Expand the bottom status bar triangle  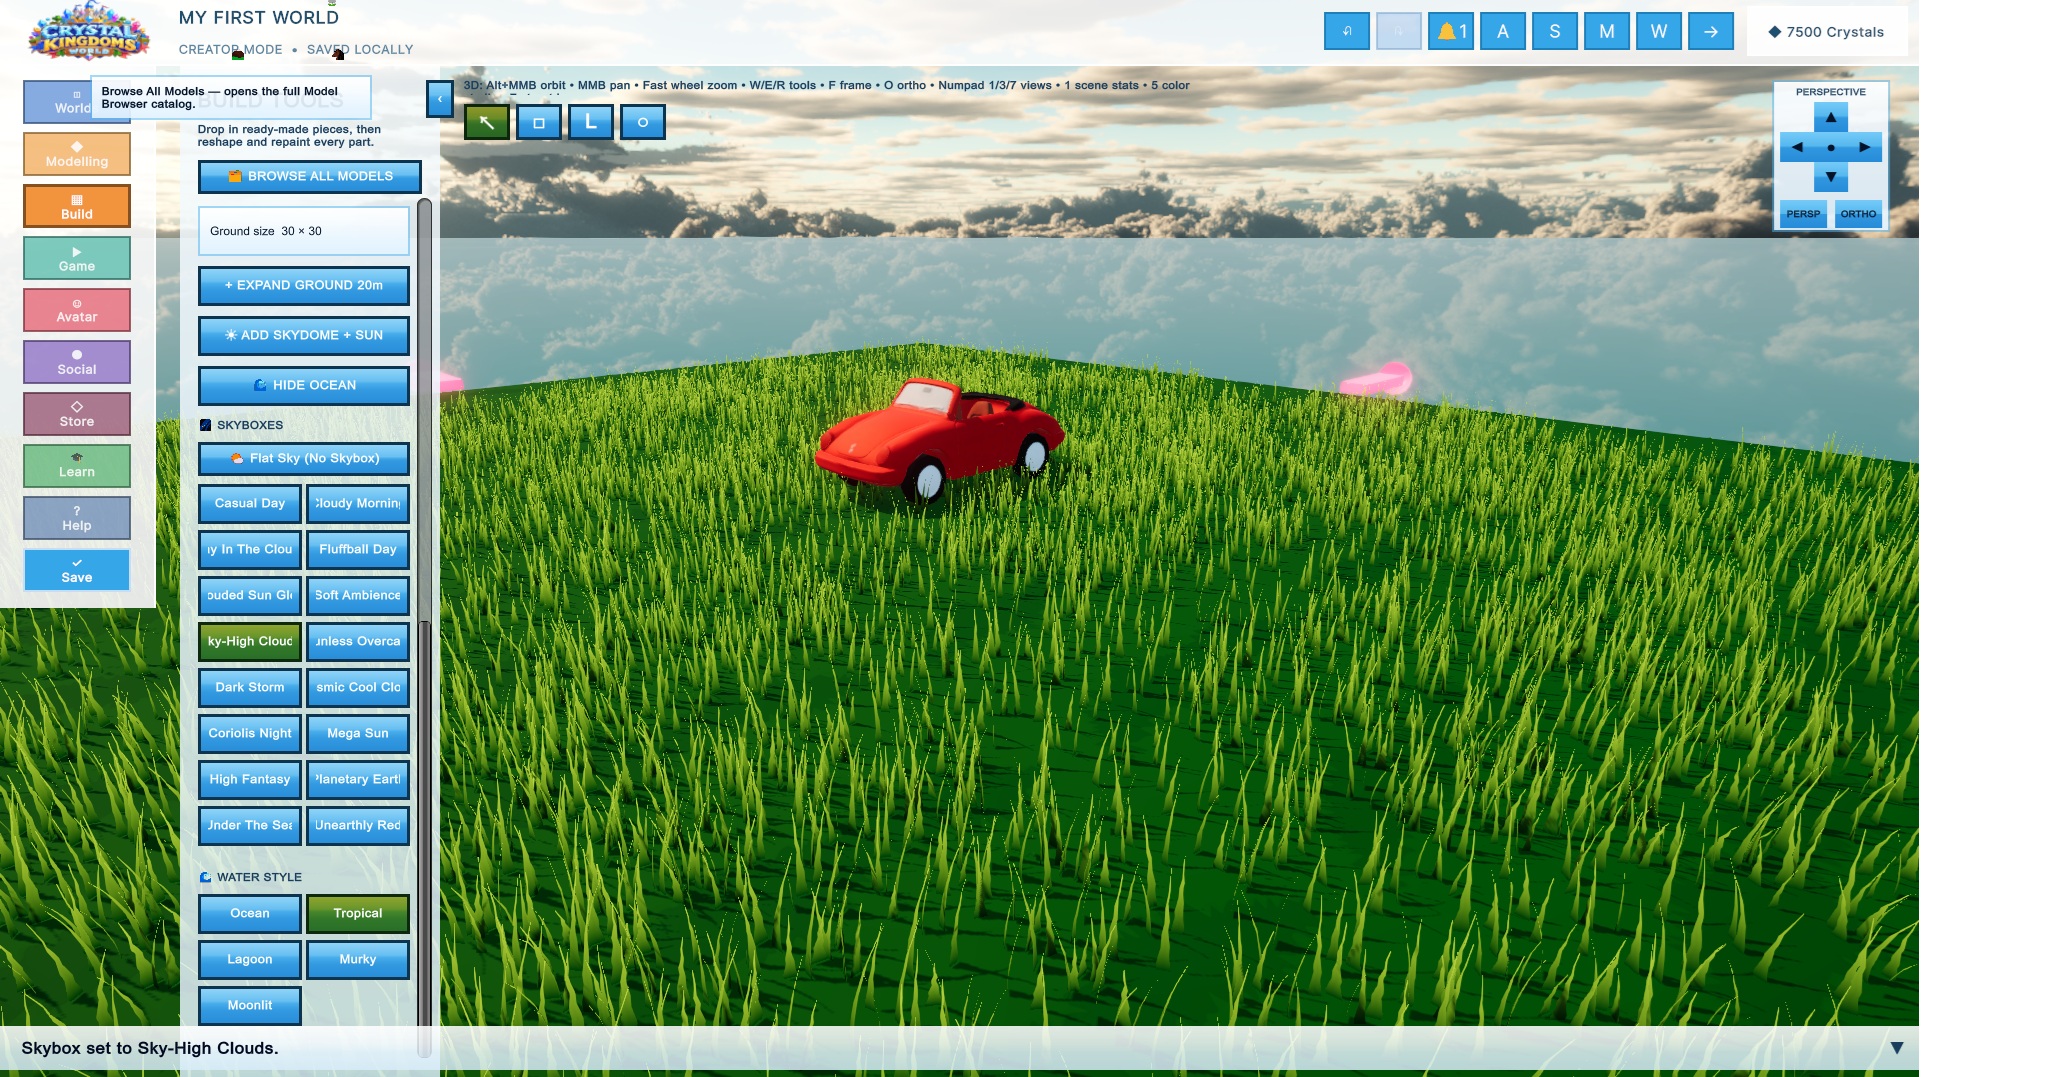click(x=1897, y=1048)
